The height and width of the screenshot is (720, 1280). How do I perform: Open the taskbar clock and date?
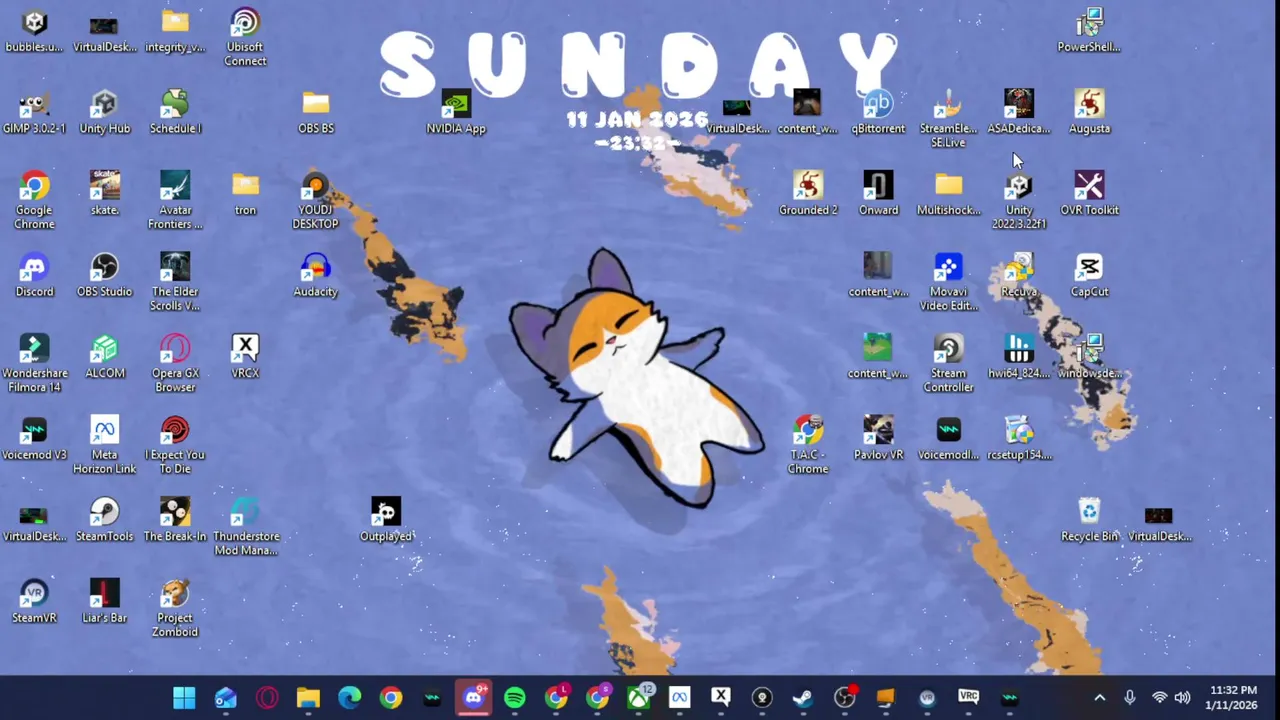coord(1233,698)
